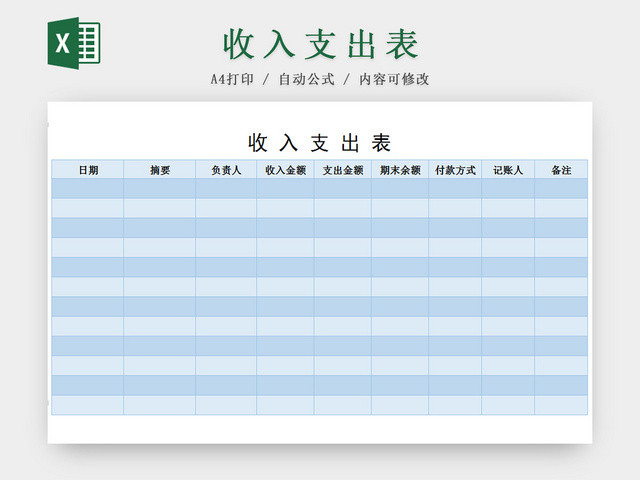The image size is (640, 480).
Task: Select the 负责人 column header
Action: (x=226, y=170)
